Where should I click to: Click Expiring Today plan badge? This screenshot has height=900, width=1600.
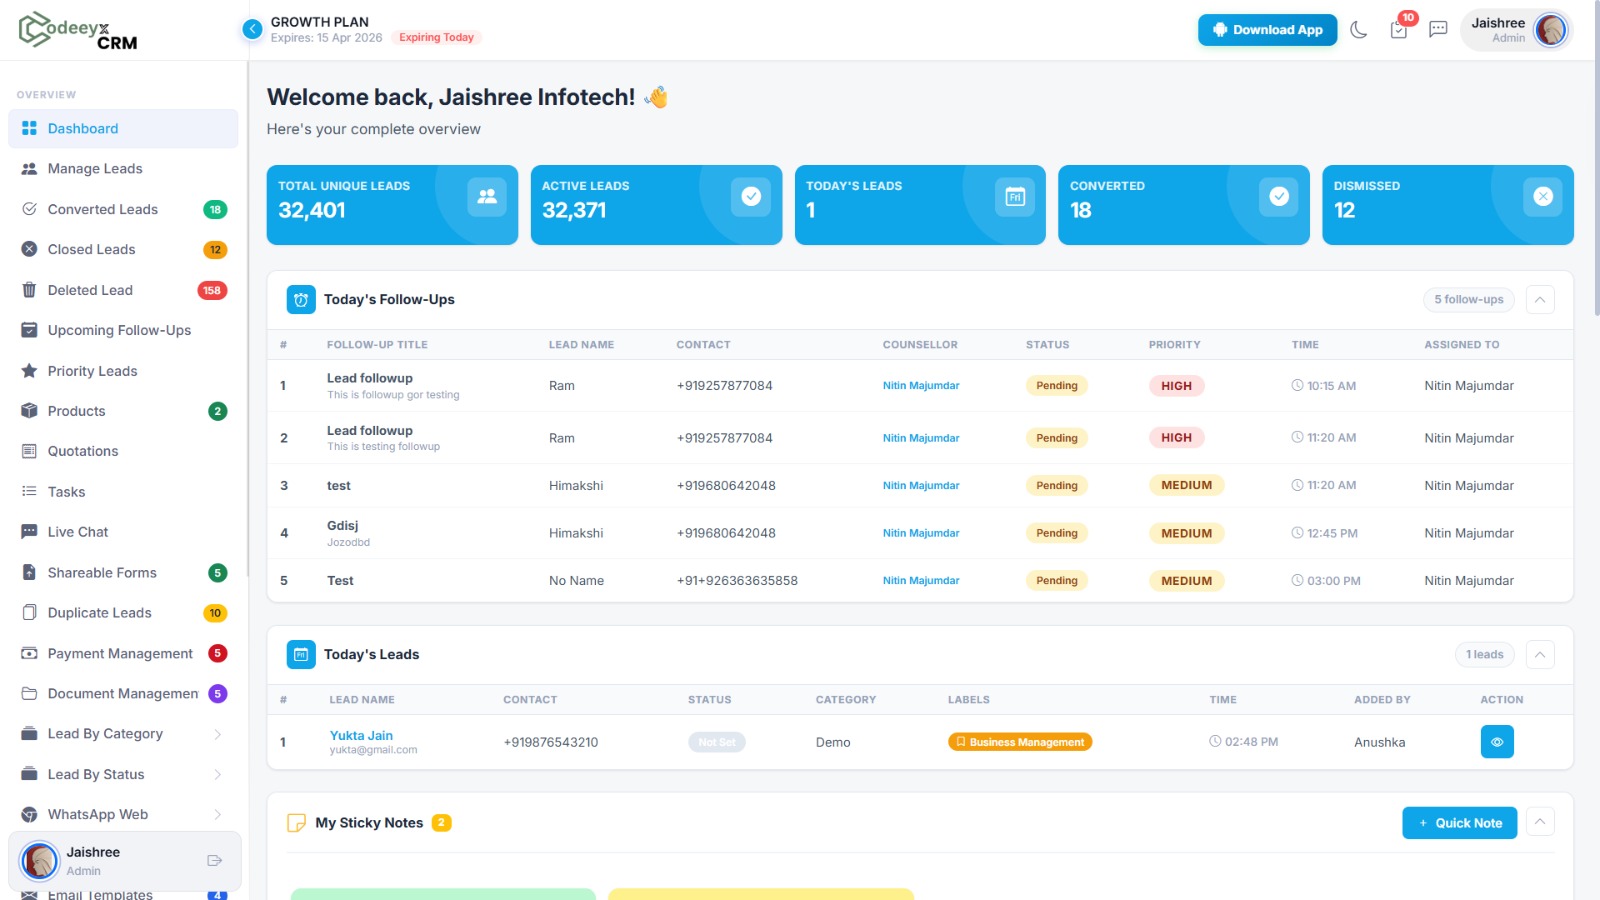coord(436,38)
